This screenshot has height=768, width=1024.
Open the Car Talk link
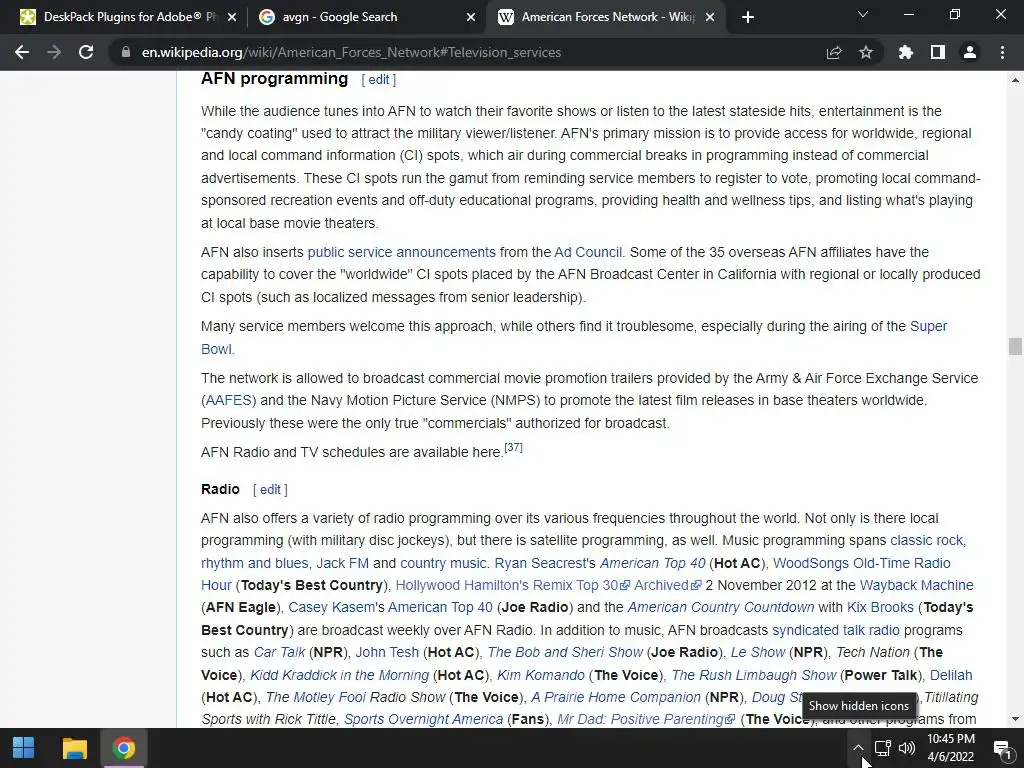279,652
